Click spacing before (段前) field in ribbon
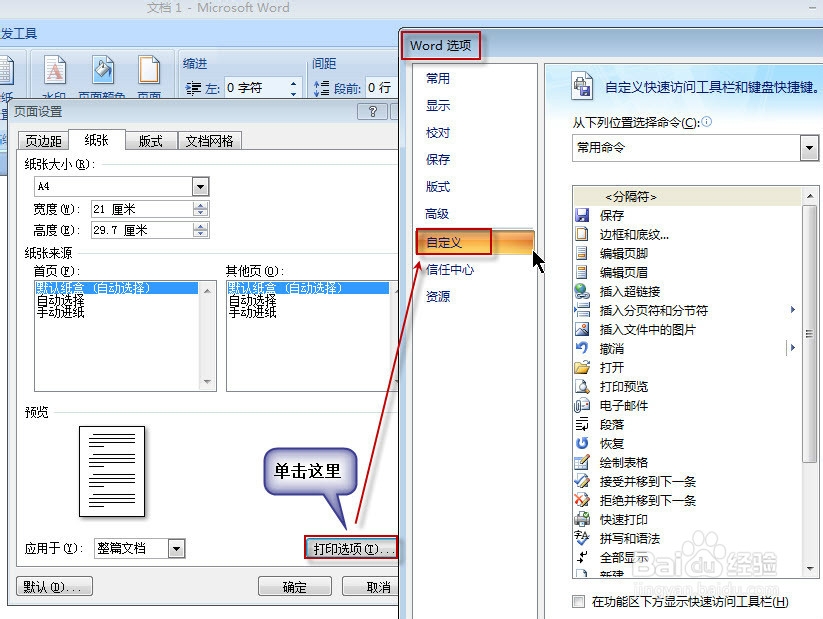This screenshot has height=619, width=823. 380,88
